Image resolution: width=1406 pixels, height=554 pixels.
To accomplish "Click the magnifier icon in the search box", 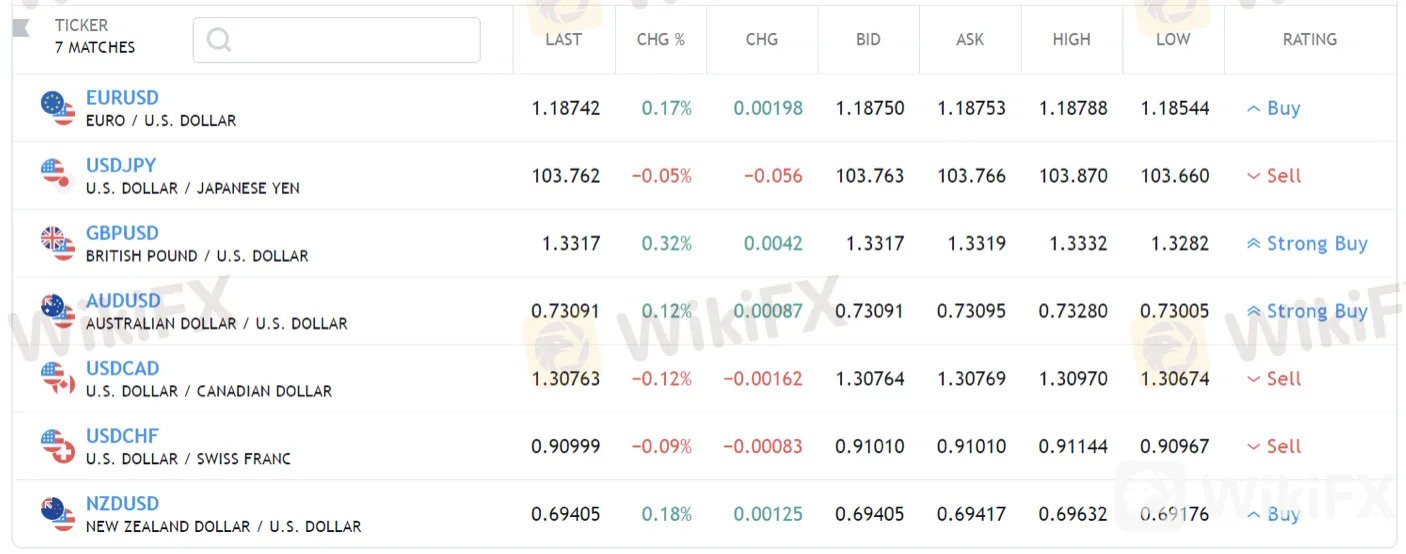I will click(219, 40).
